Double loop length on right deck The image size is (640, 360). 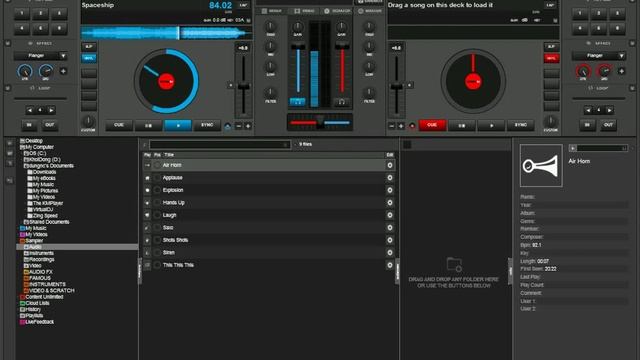pos(609,110)
